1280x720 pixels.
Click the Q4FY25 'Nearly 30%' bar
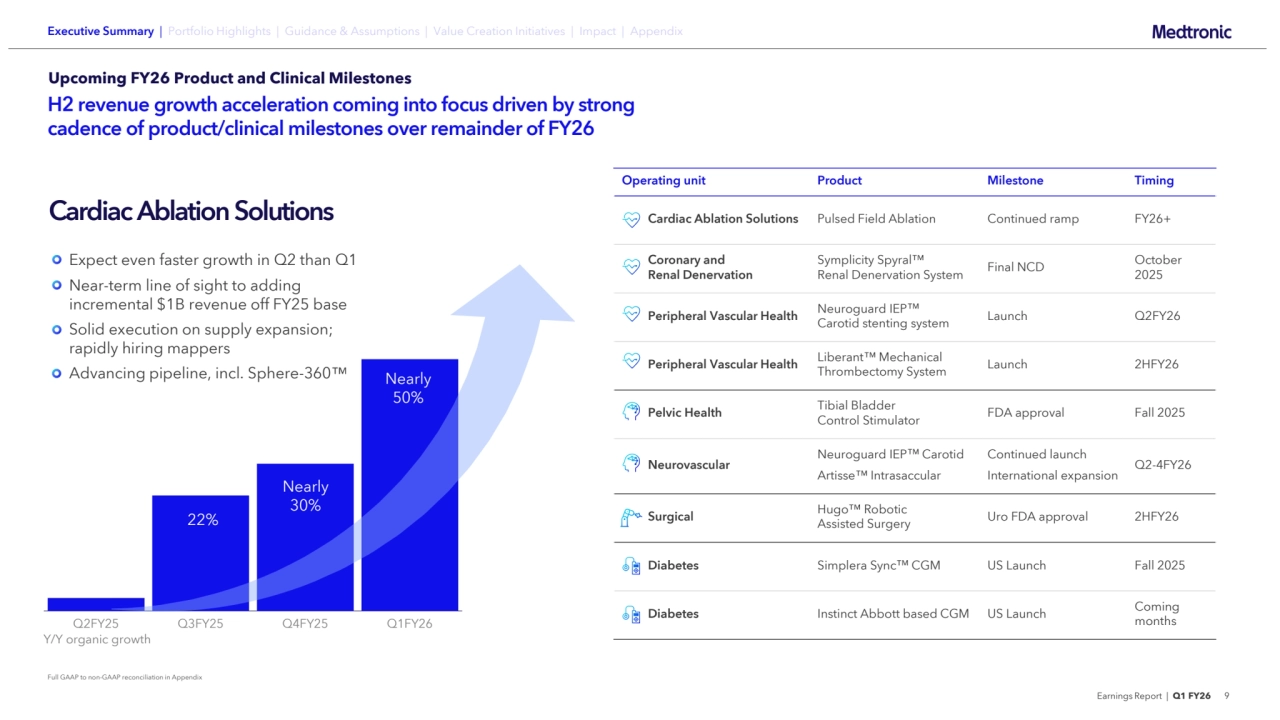305,537
